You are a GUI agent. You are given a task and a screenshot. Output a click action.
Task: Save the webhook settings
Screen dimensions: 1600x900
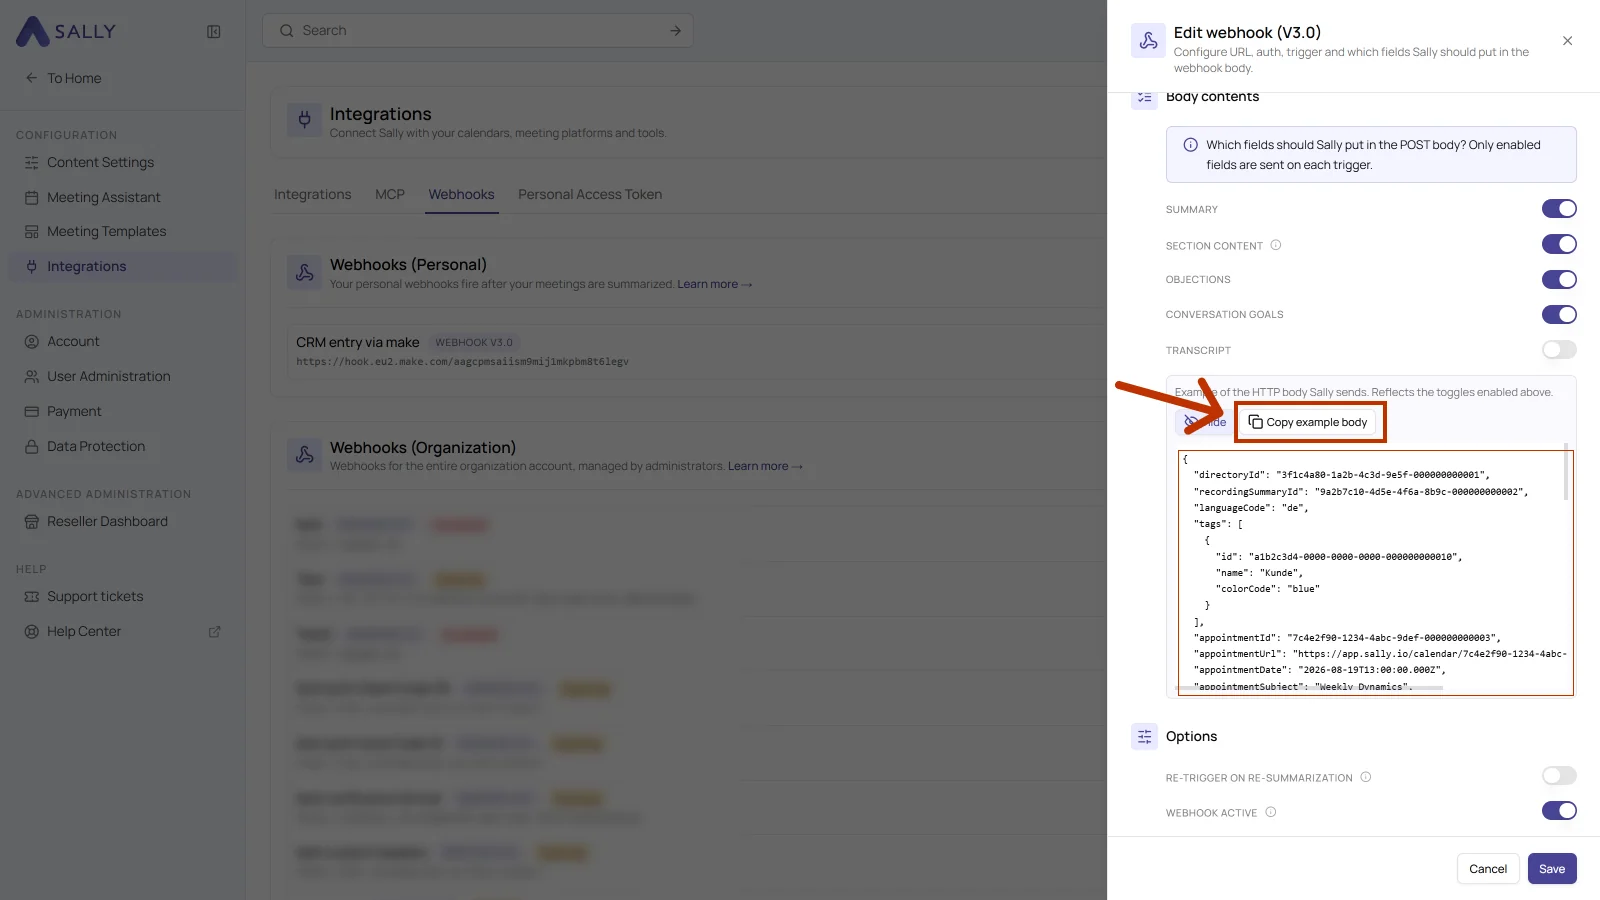1552,868
